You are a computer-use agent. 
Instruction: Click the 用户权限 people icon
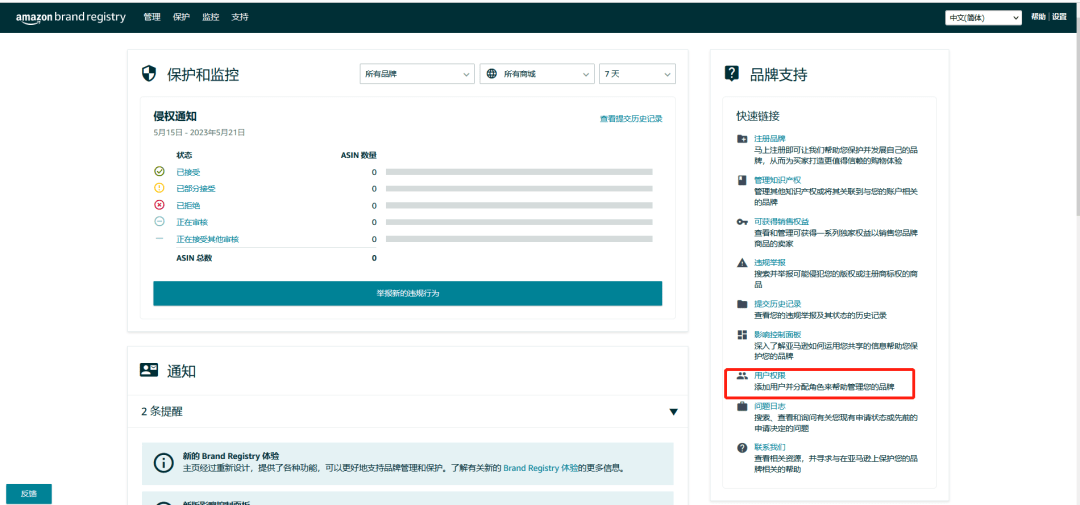tap(742, 376)
